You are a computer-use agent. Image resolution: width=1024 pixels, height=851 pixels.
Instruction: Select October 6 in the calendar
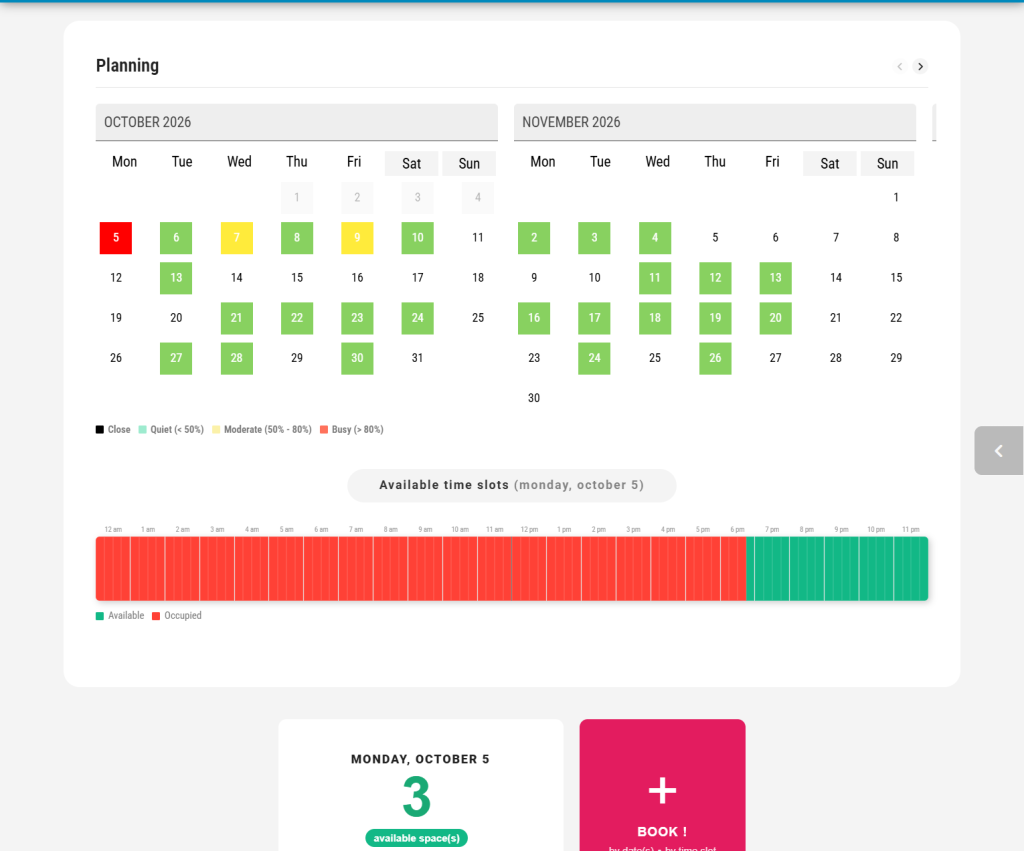(176, 238)
